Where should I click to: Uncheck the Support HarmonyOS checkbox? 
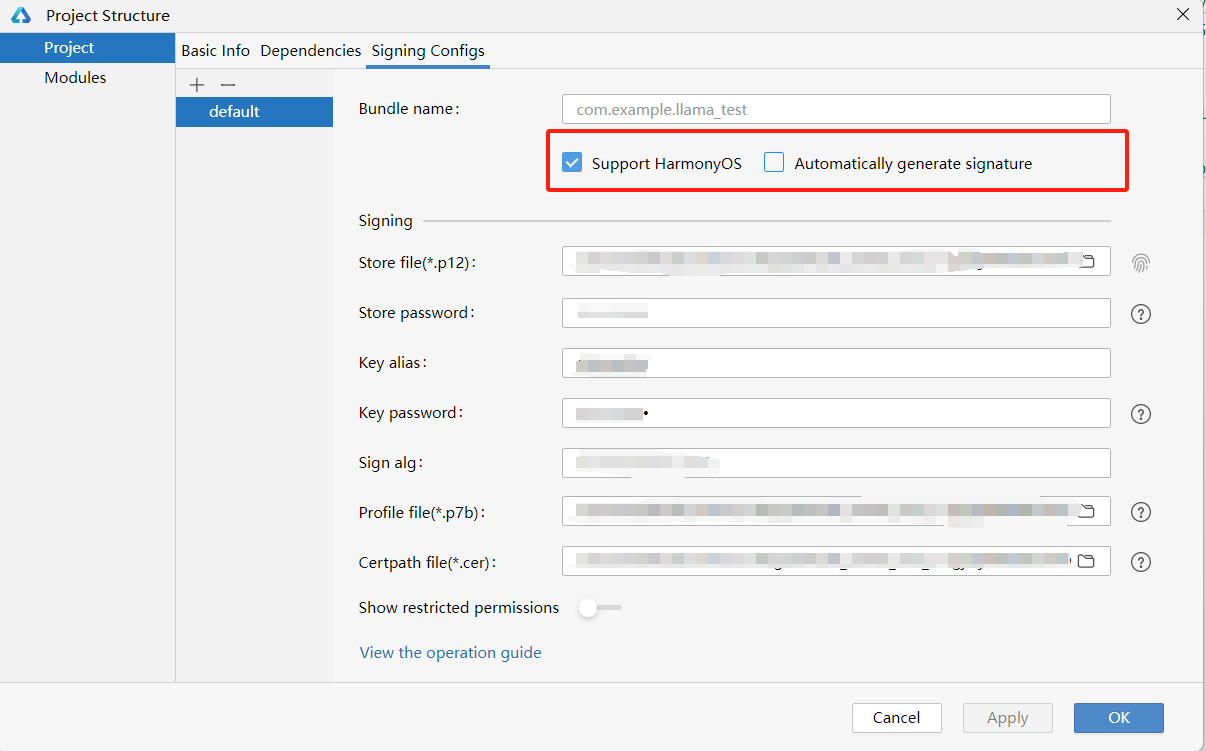(572, 163)
